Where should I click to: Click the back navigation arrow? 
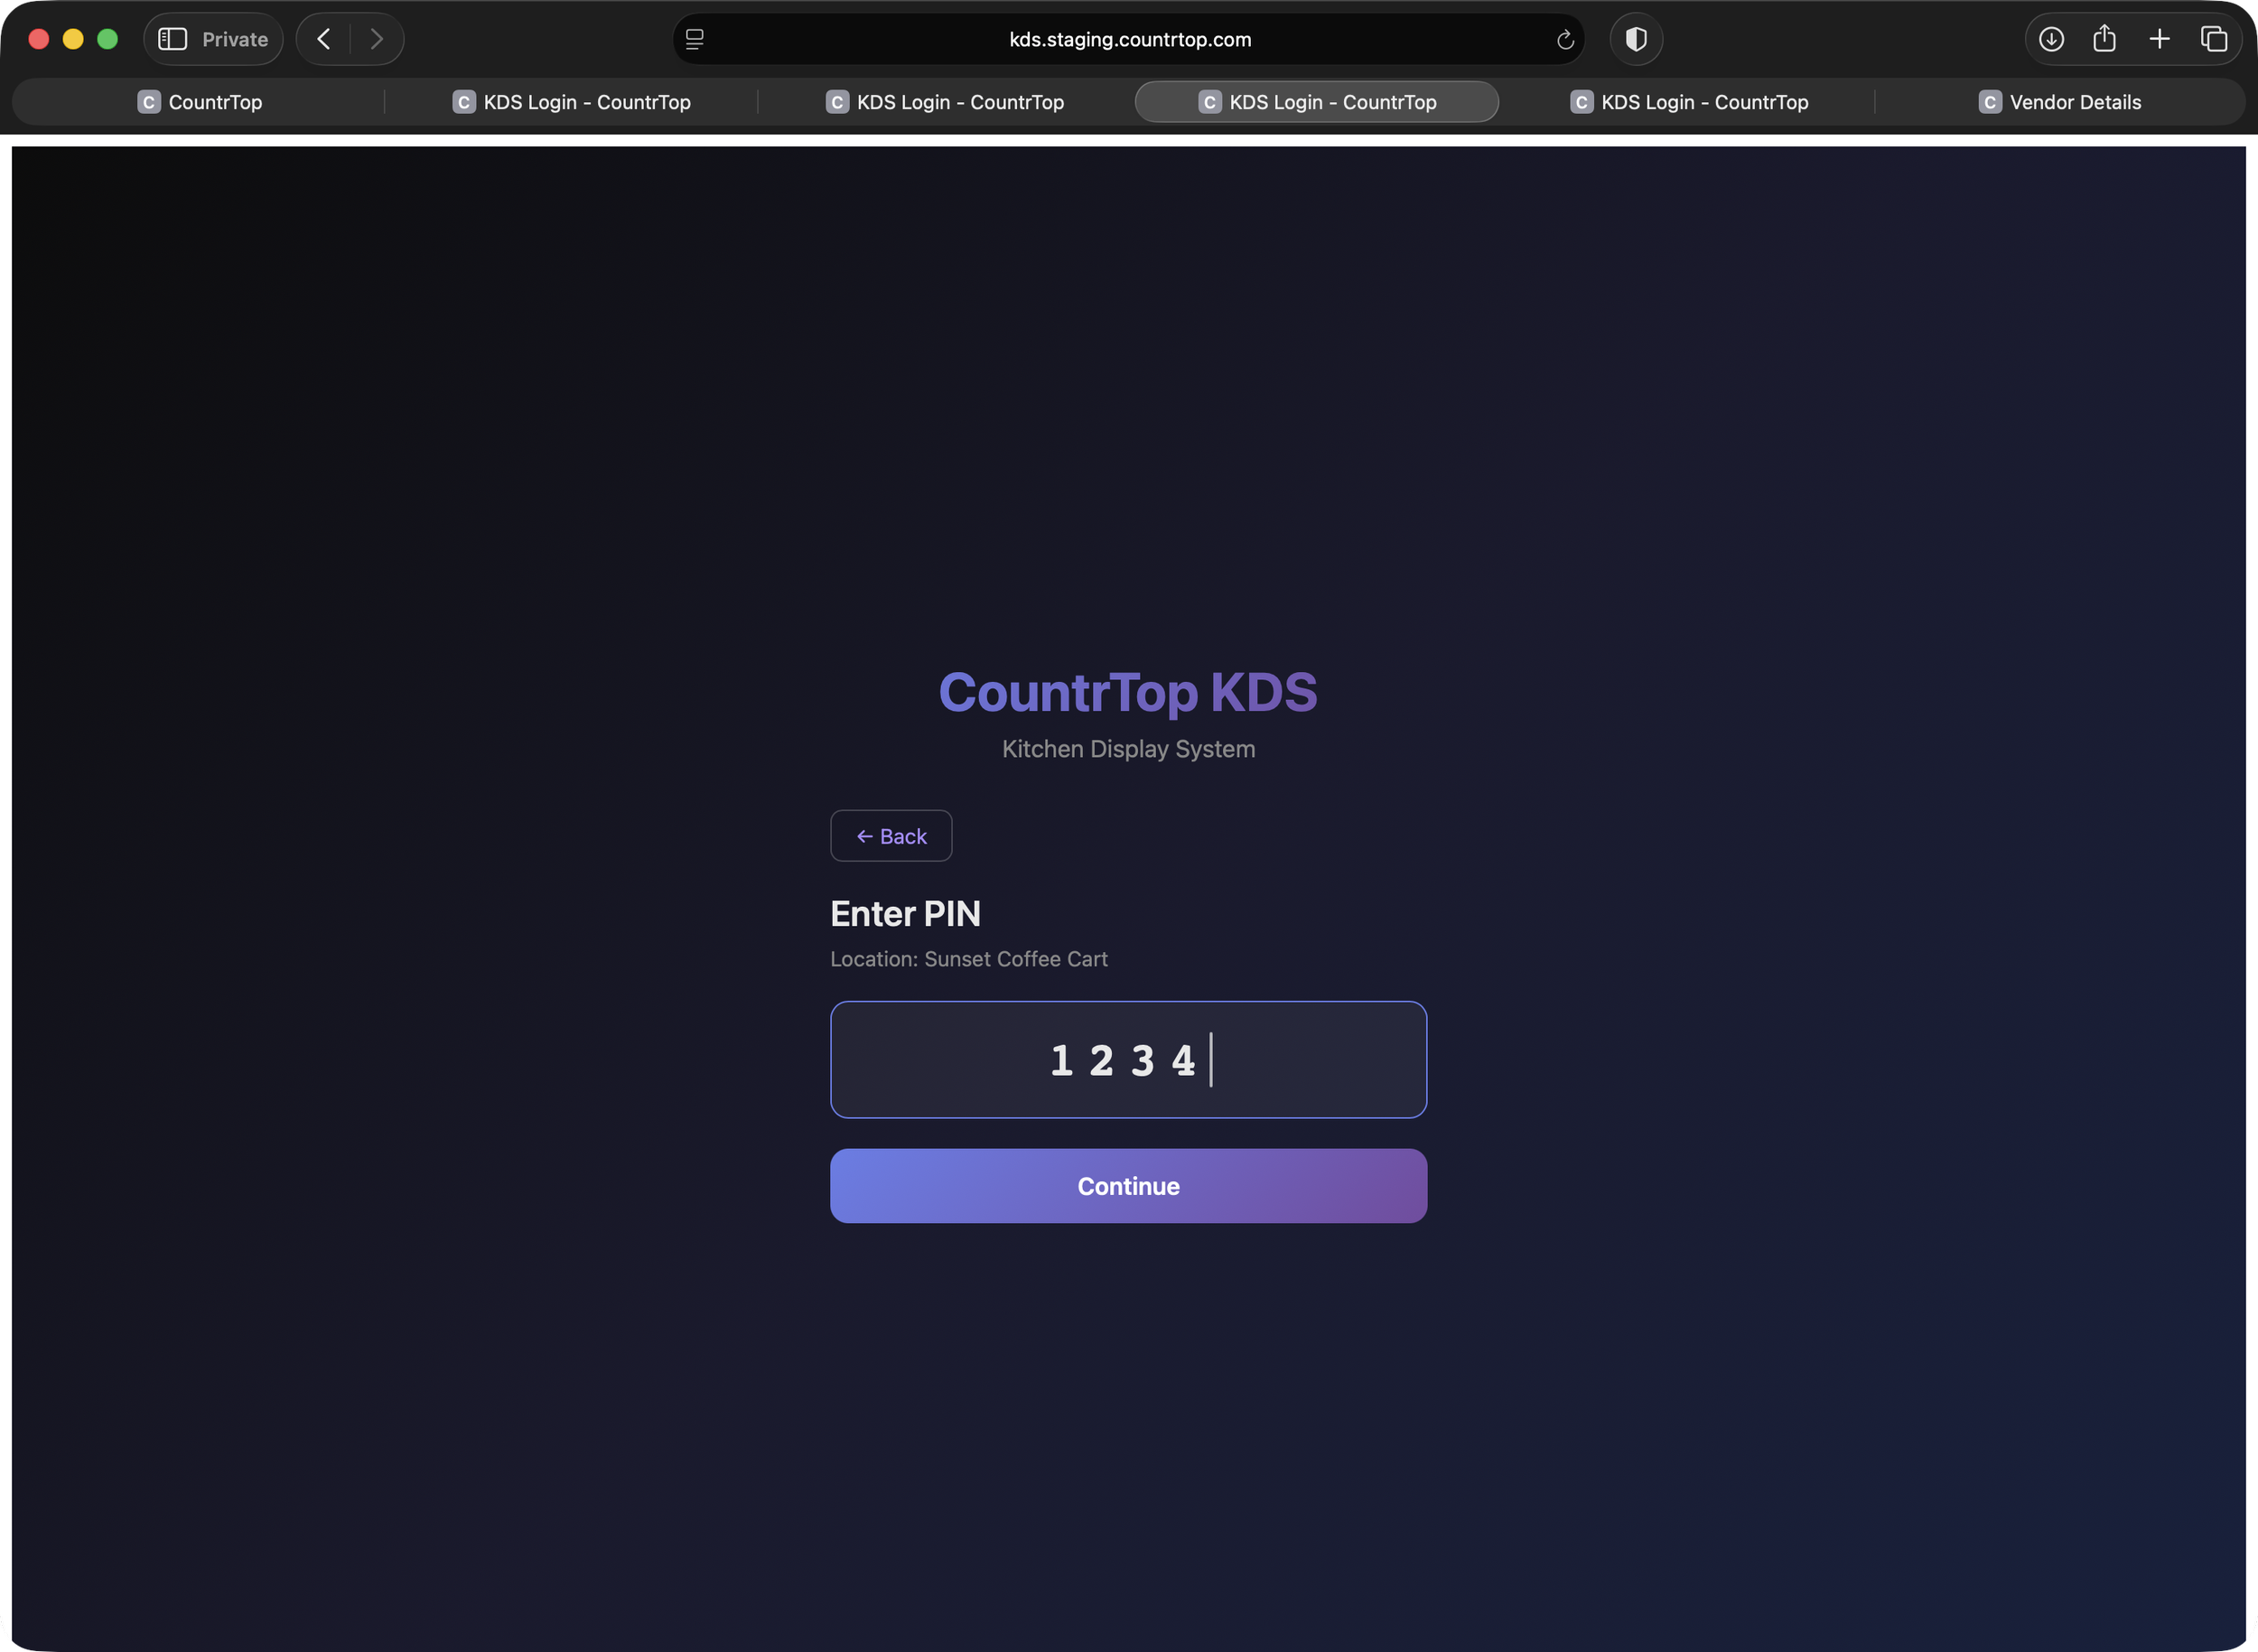323,38
